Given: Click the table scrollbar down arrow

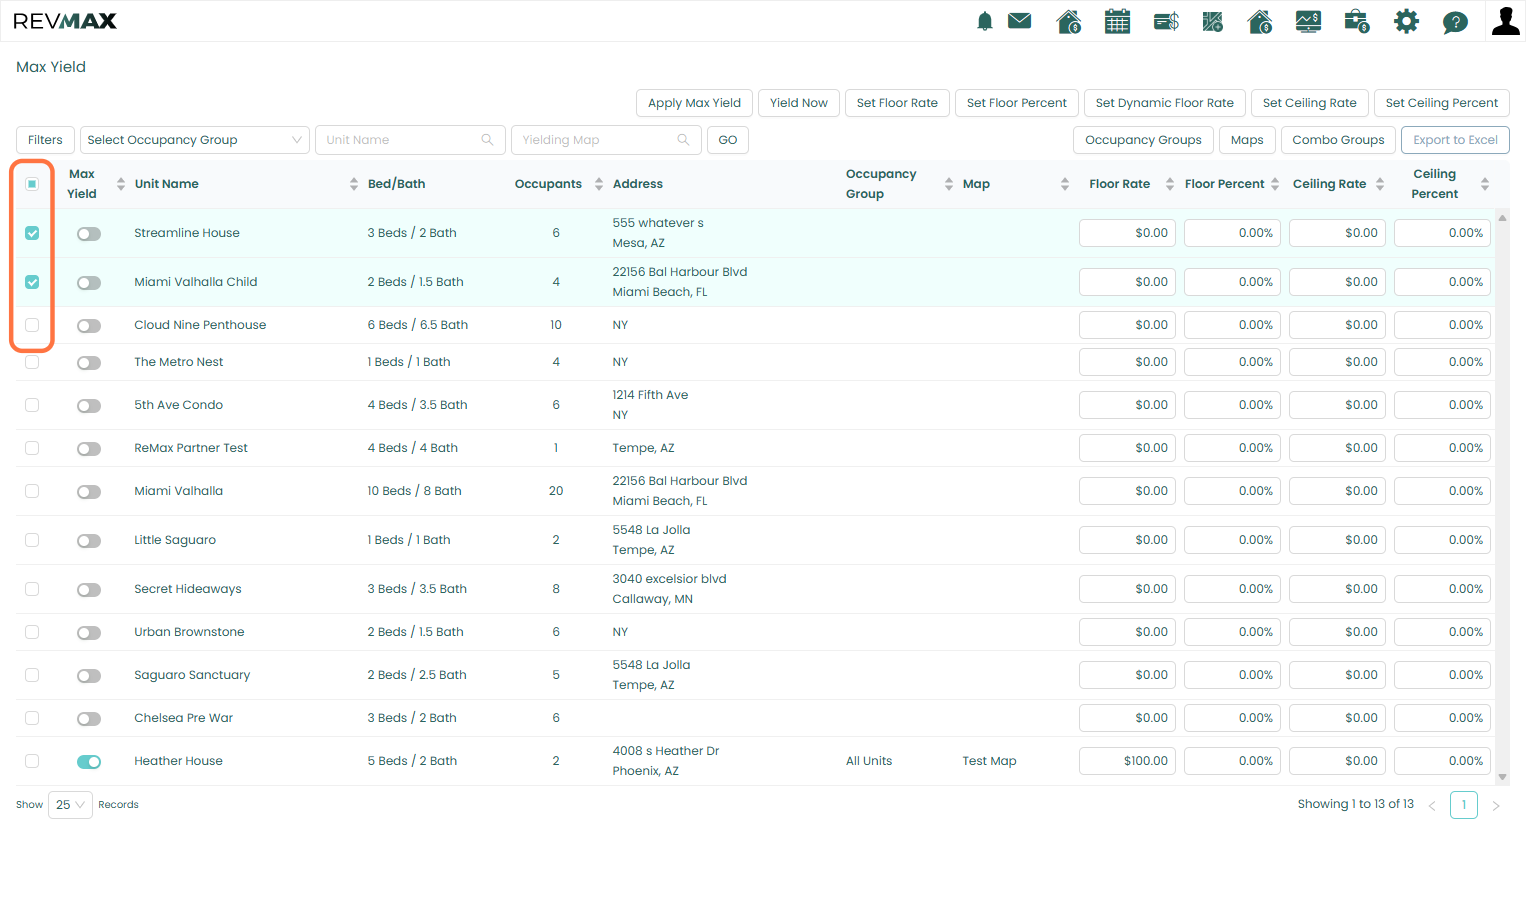Looking at the screenshot, I should click(1502, 777).
